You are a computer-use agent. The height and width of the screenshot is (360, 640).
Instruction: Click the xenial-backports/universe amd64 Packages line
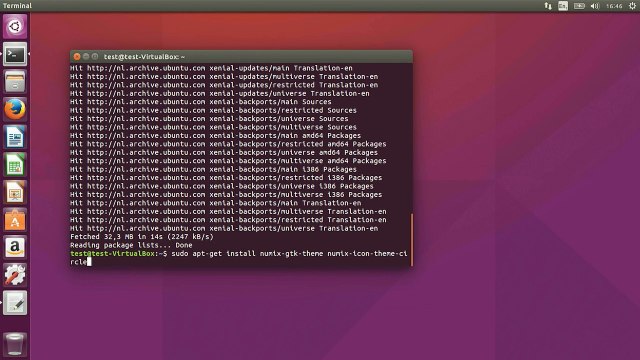tap(224, 153)
